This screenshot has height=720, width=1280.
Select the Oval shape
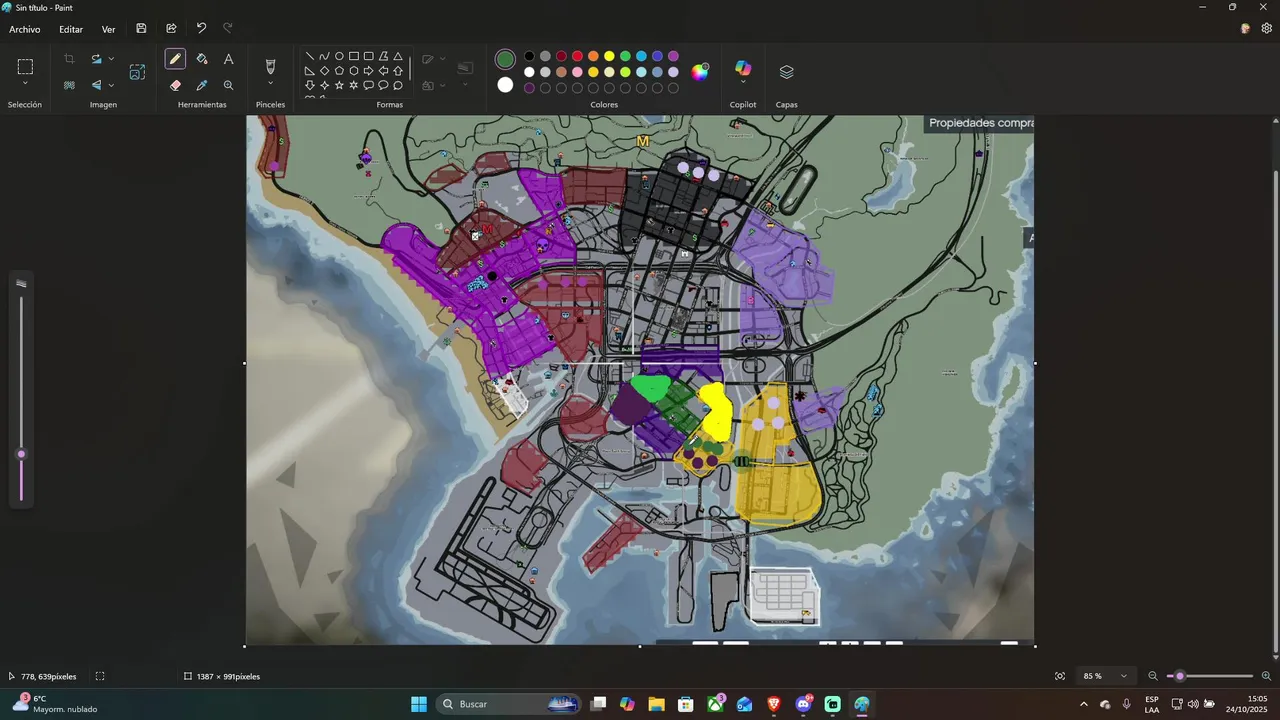coord(339,57)
